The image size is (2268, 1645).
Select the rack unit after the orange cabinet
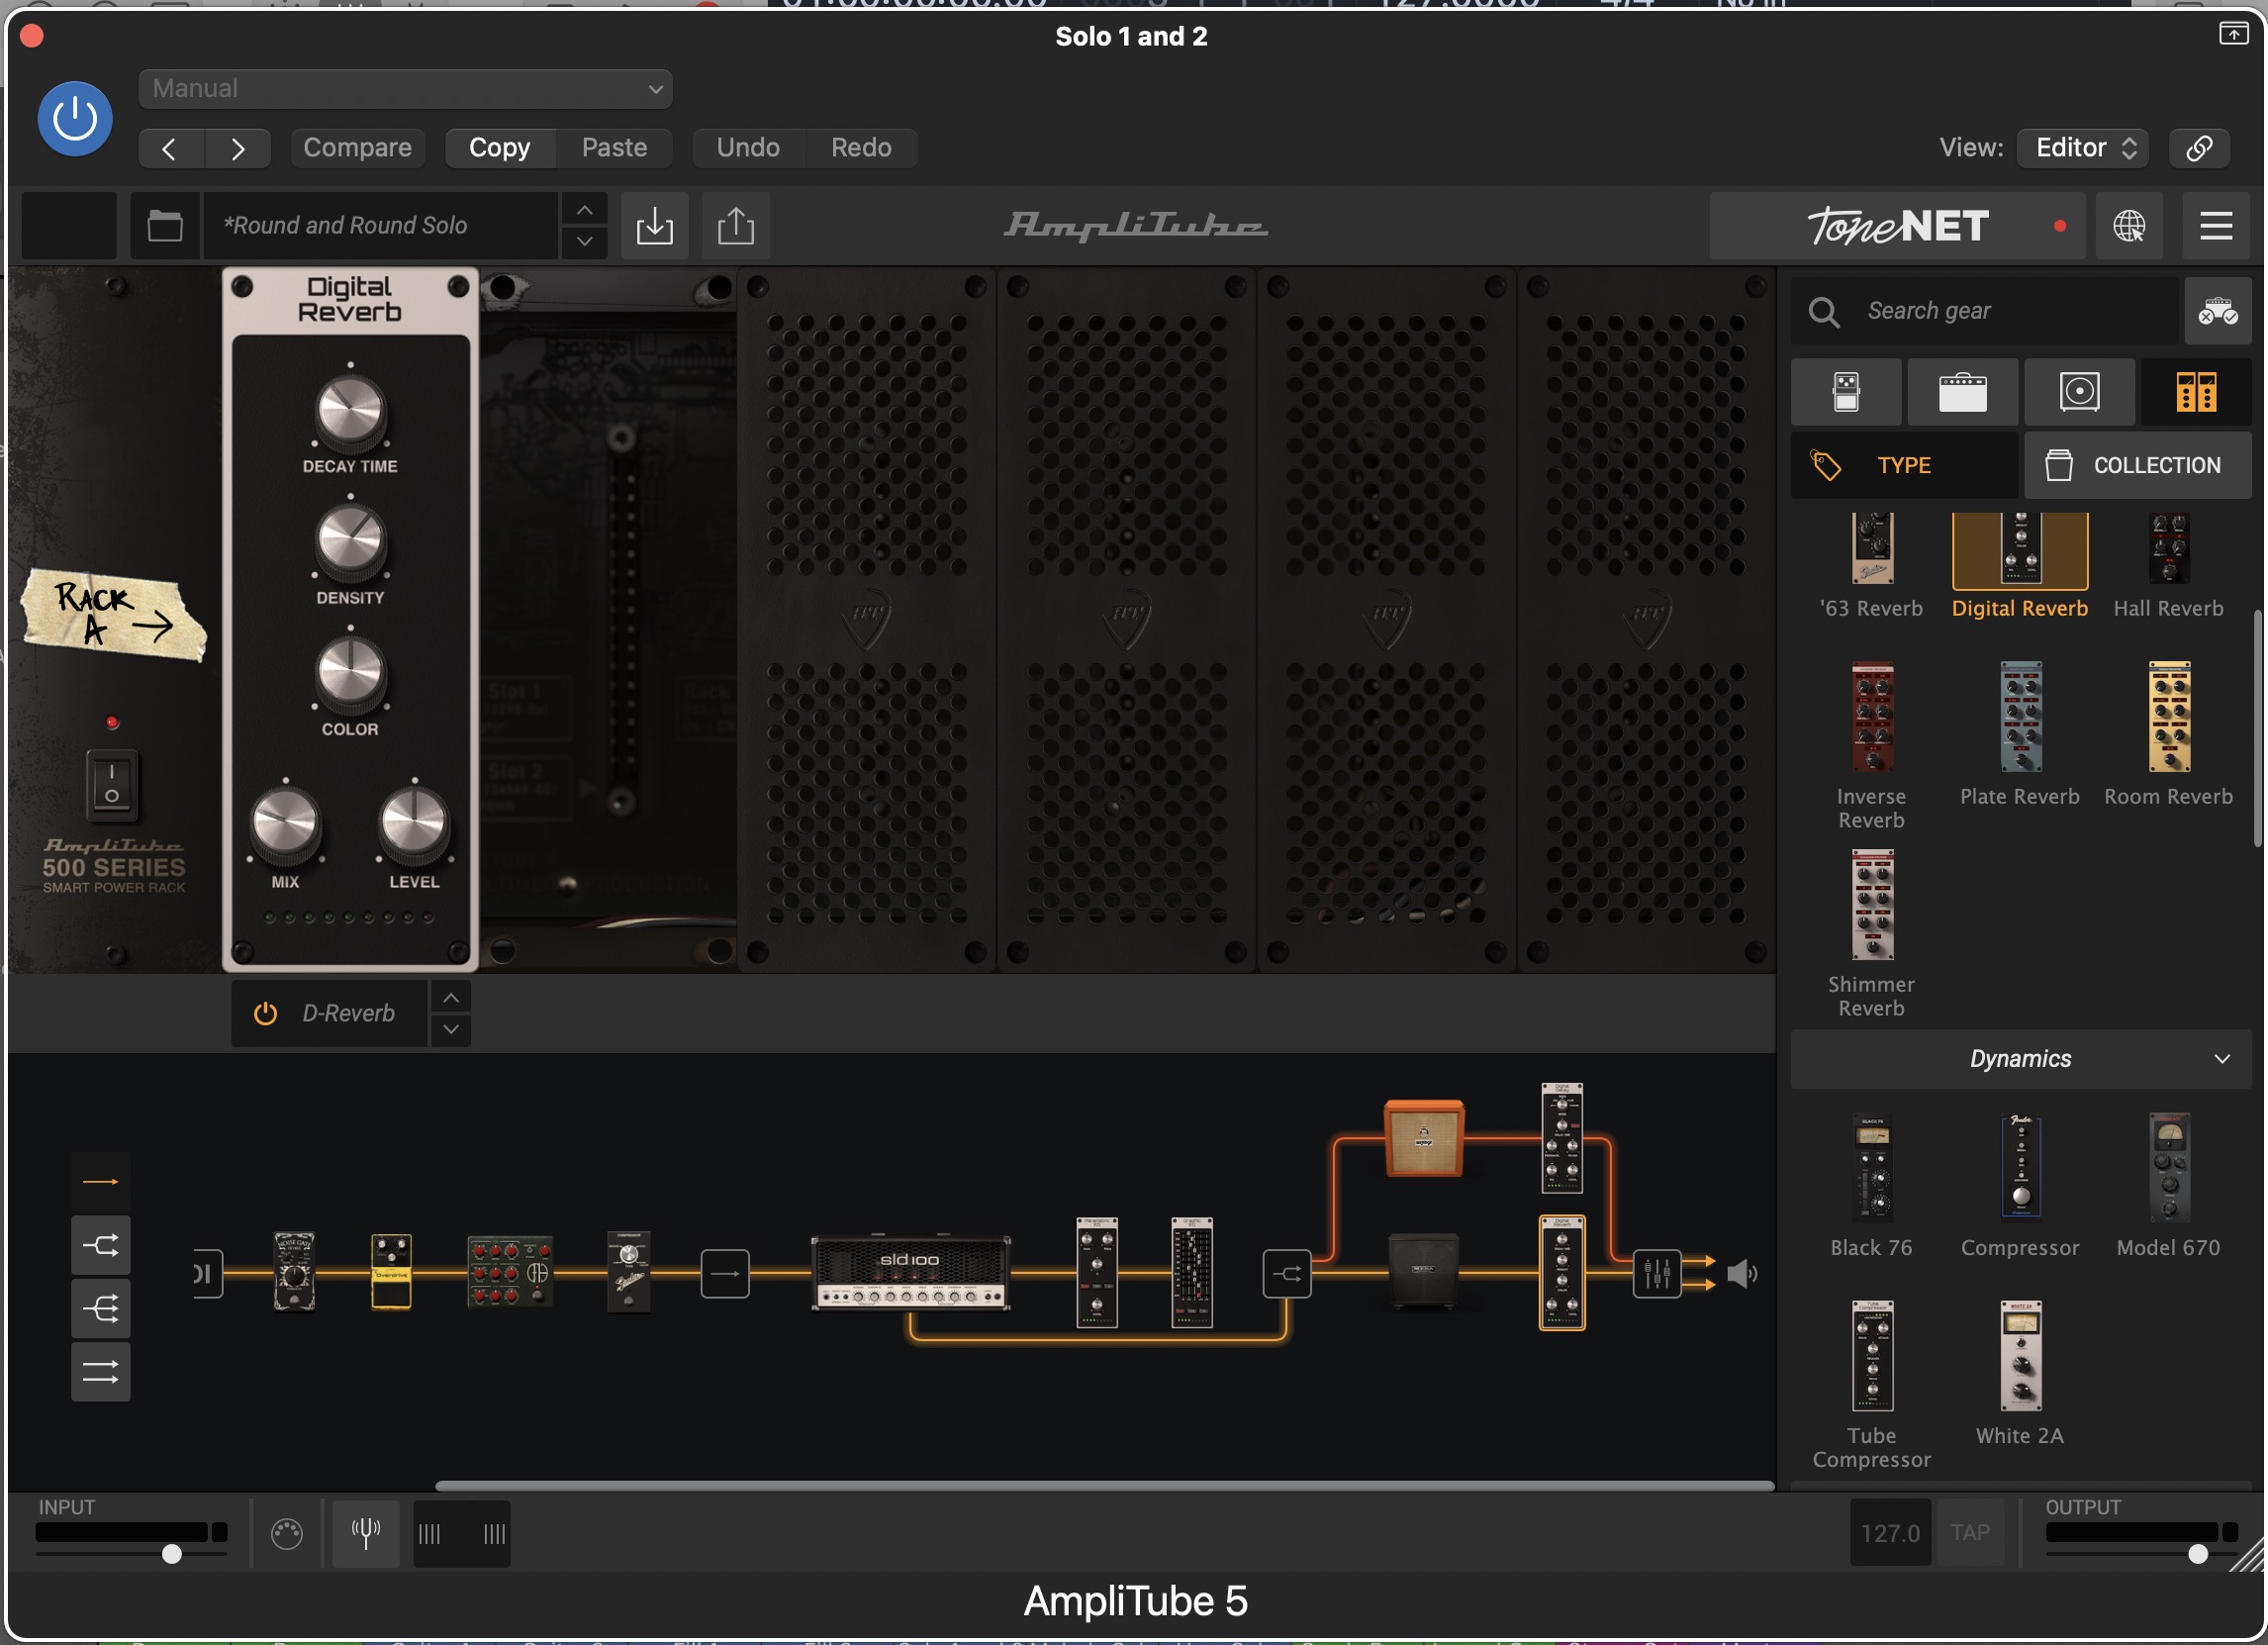[1562, 1138]
